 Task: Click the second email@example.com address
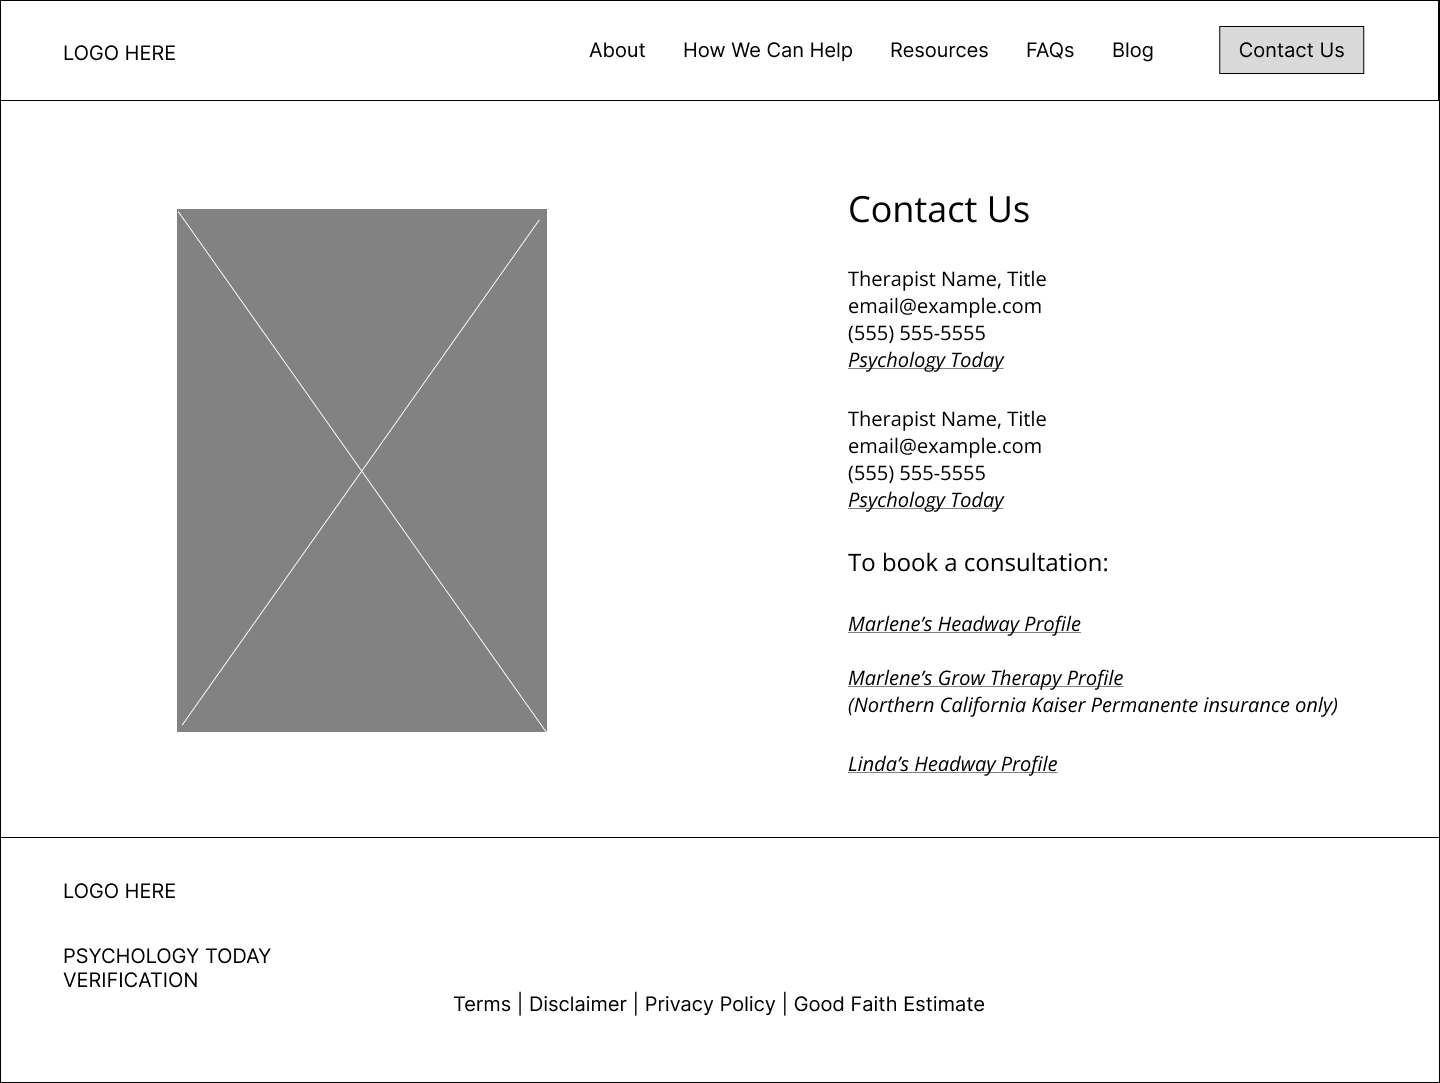click(945, 446)
